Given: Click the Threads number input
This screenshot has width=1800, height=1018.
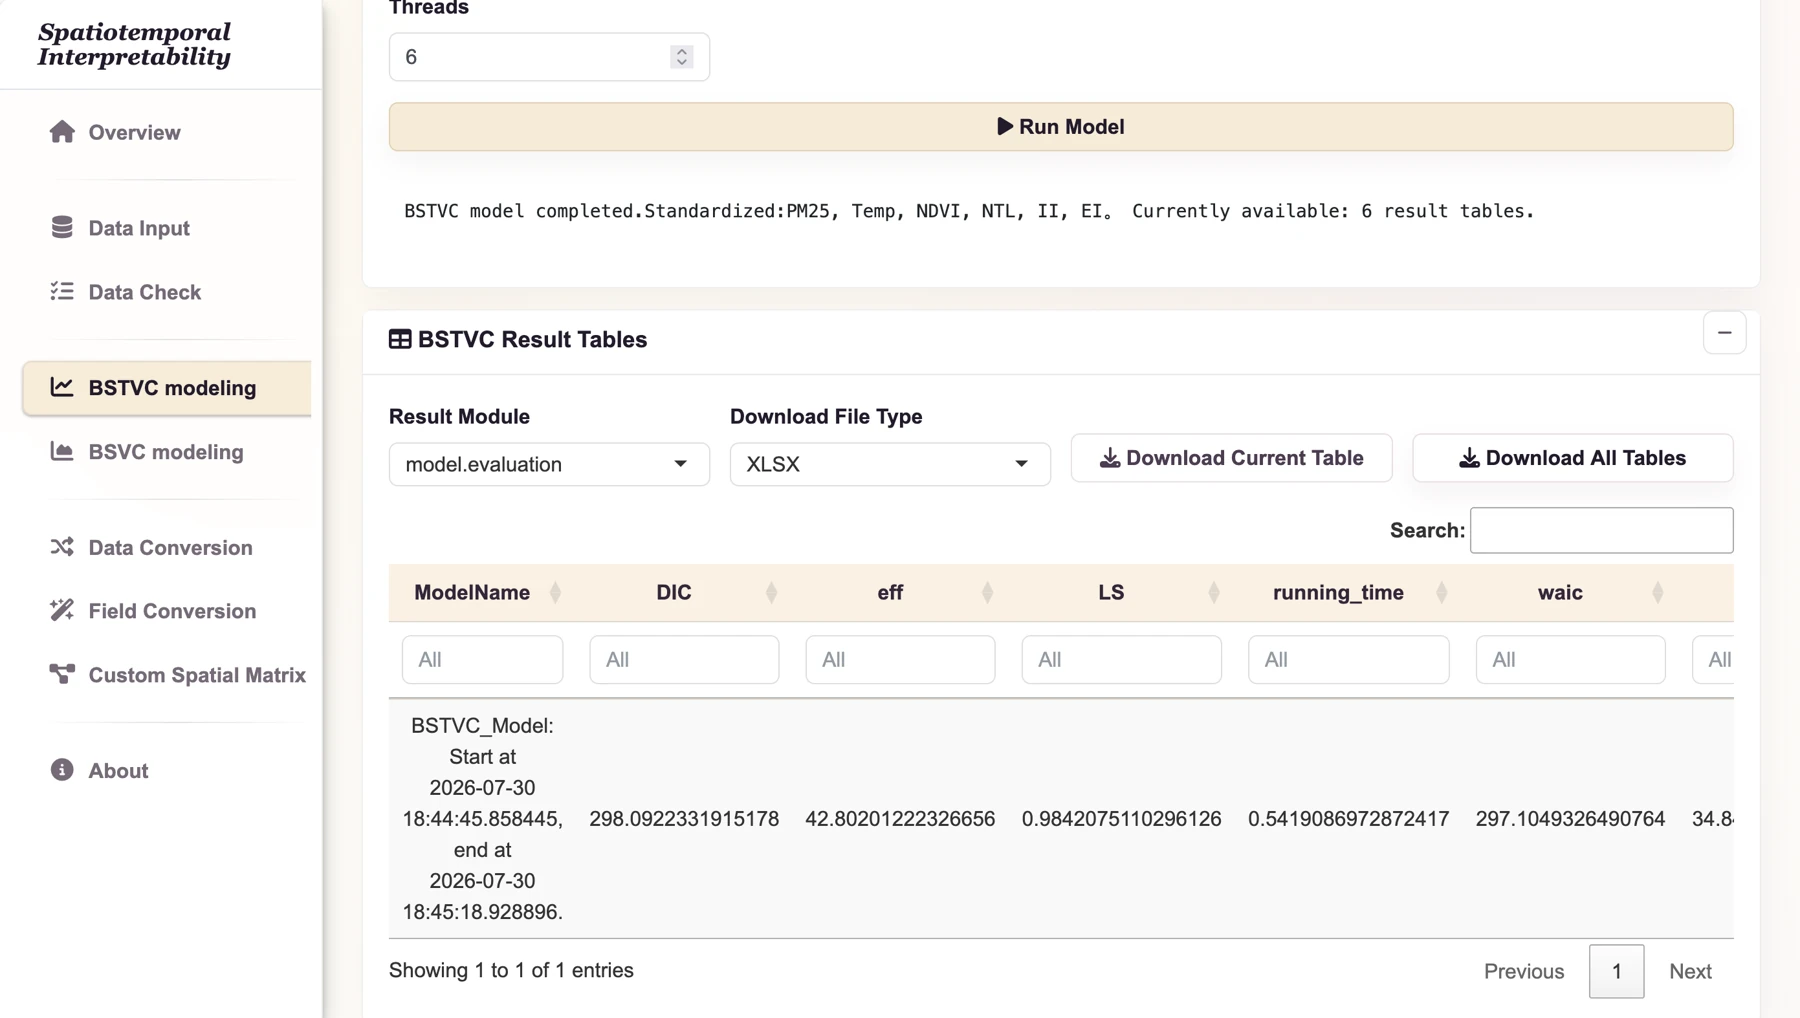Looking at the screenshot, I should pos(549,57).
